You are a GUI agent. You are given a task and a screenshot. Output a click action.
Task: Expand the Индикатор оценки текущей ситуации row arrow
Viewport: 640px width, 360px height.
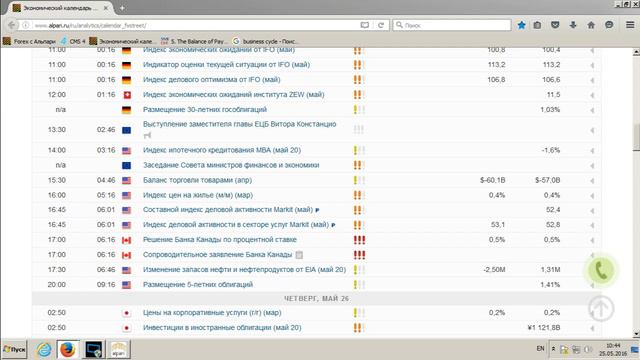[x=591, y=65]
